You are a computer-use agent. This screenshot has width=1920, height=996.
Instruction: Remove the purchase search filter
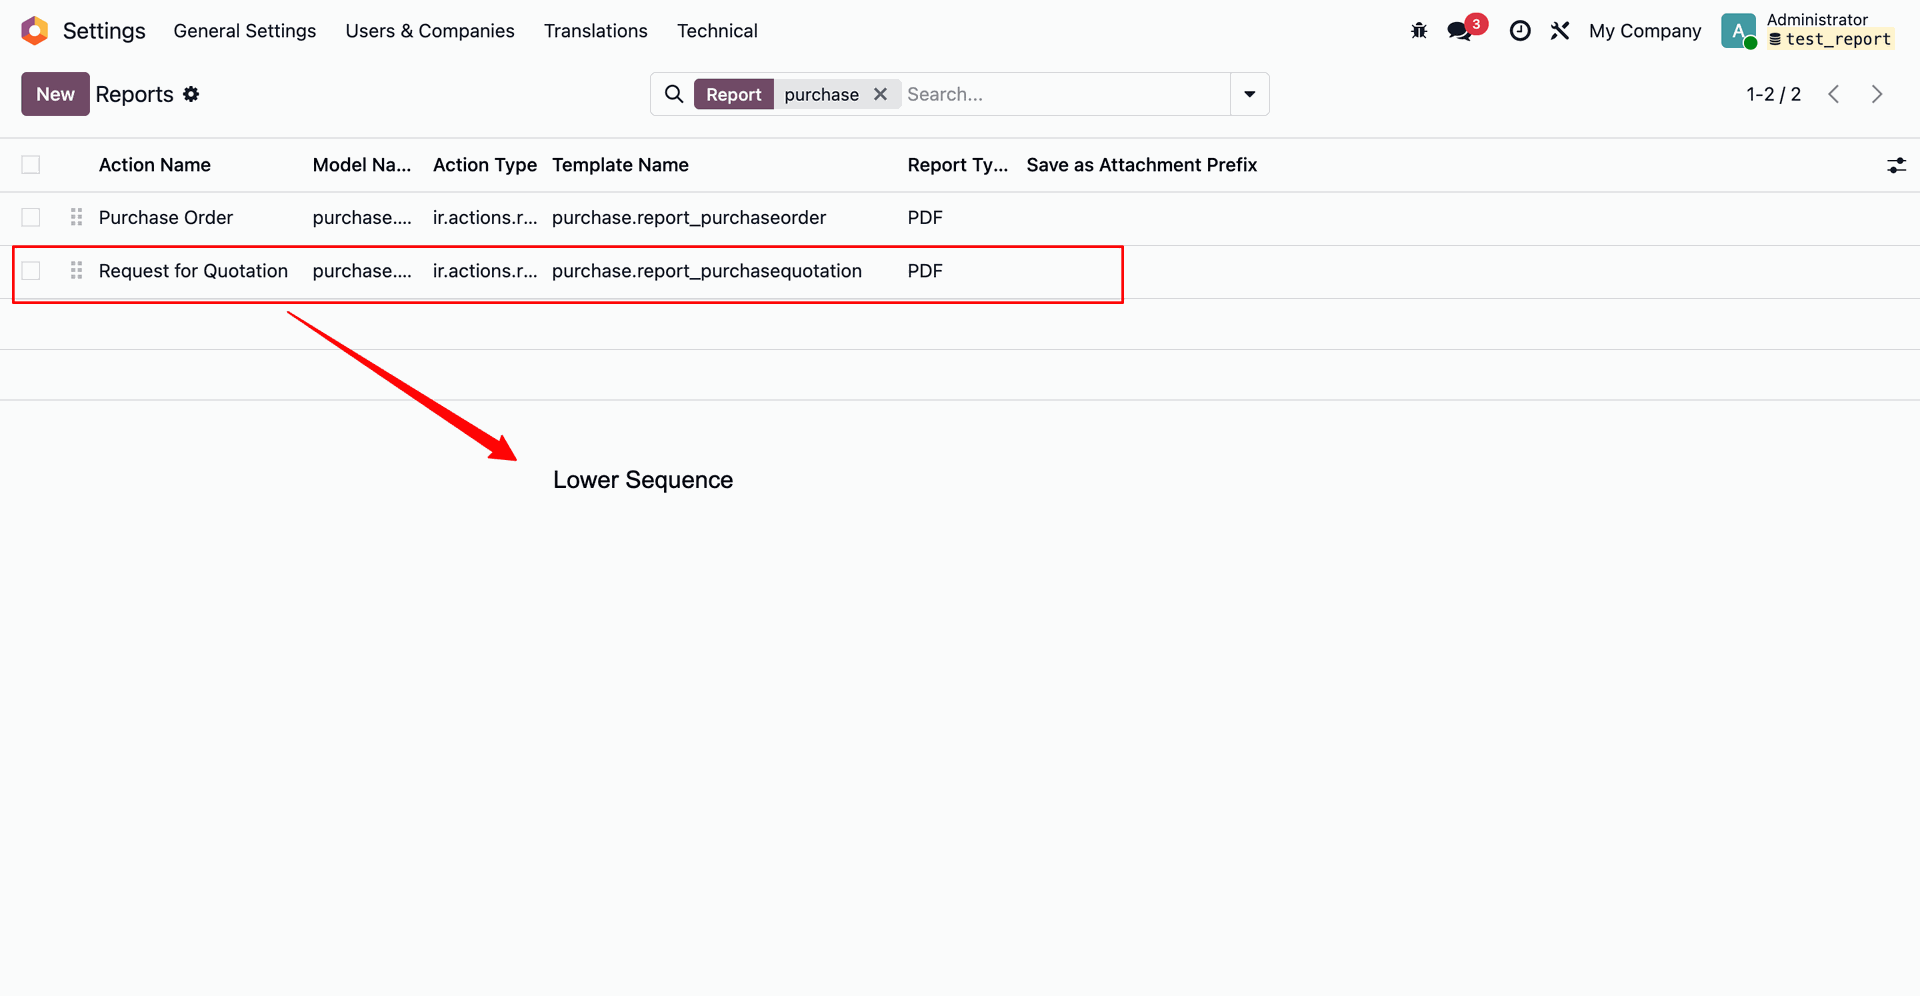880,94
